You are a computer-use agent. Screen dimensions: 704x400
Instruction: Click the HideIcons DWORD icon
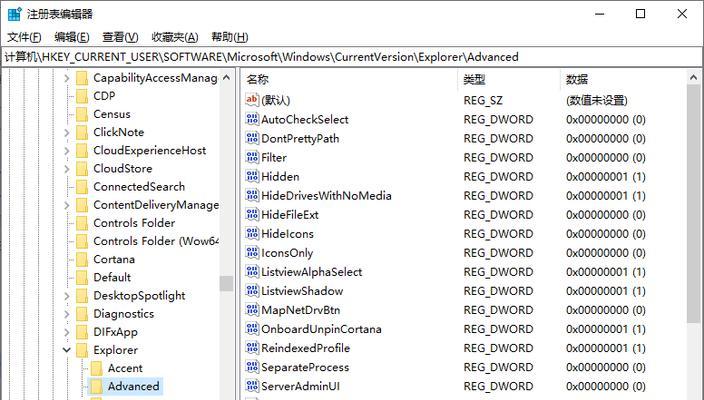pyautogui.click(x=252, y=233)
